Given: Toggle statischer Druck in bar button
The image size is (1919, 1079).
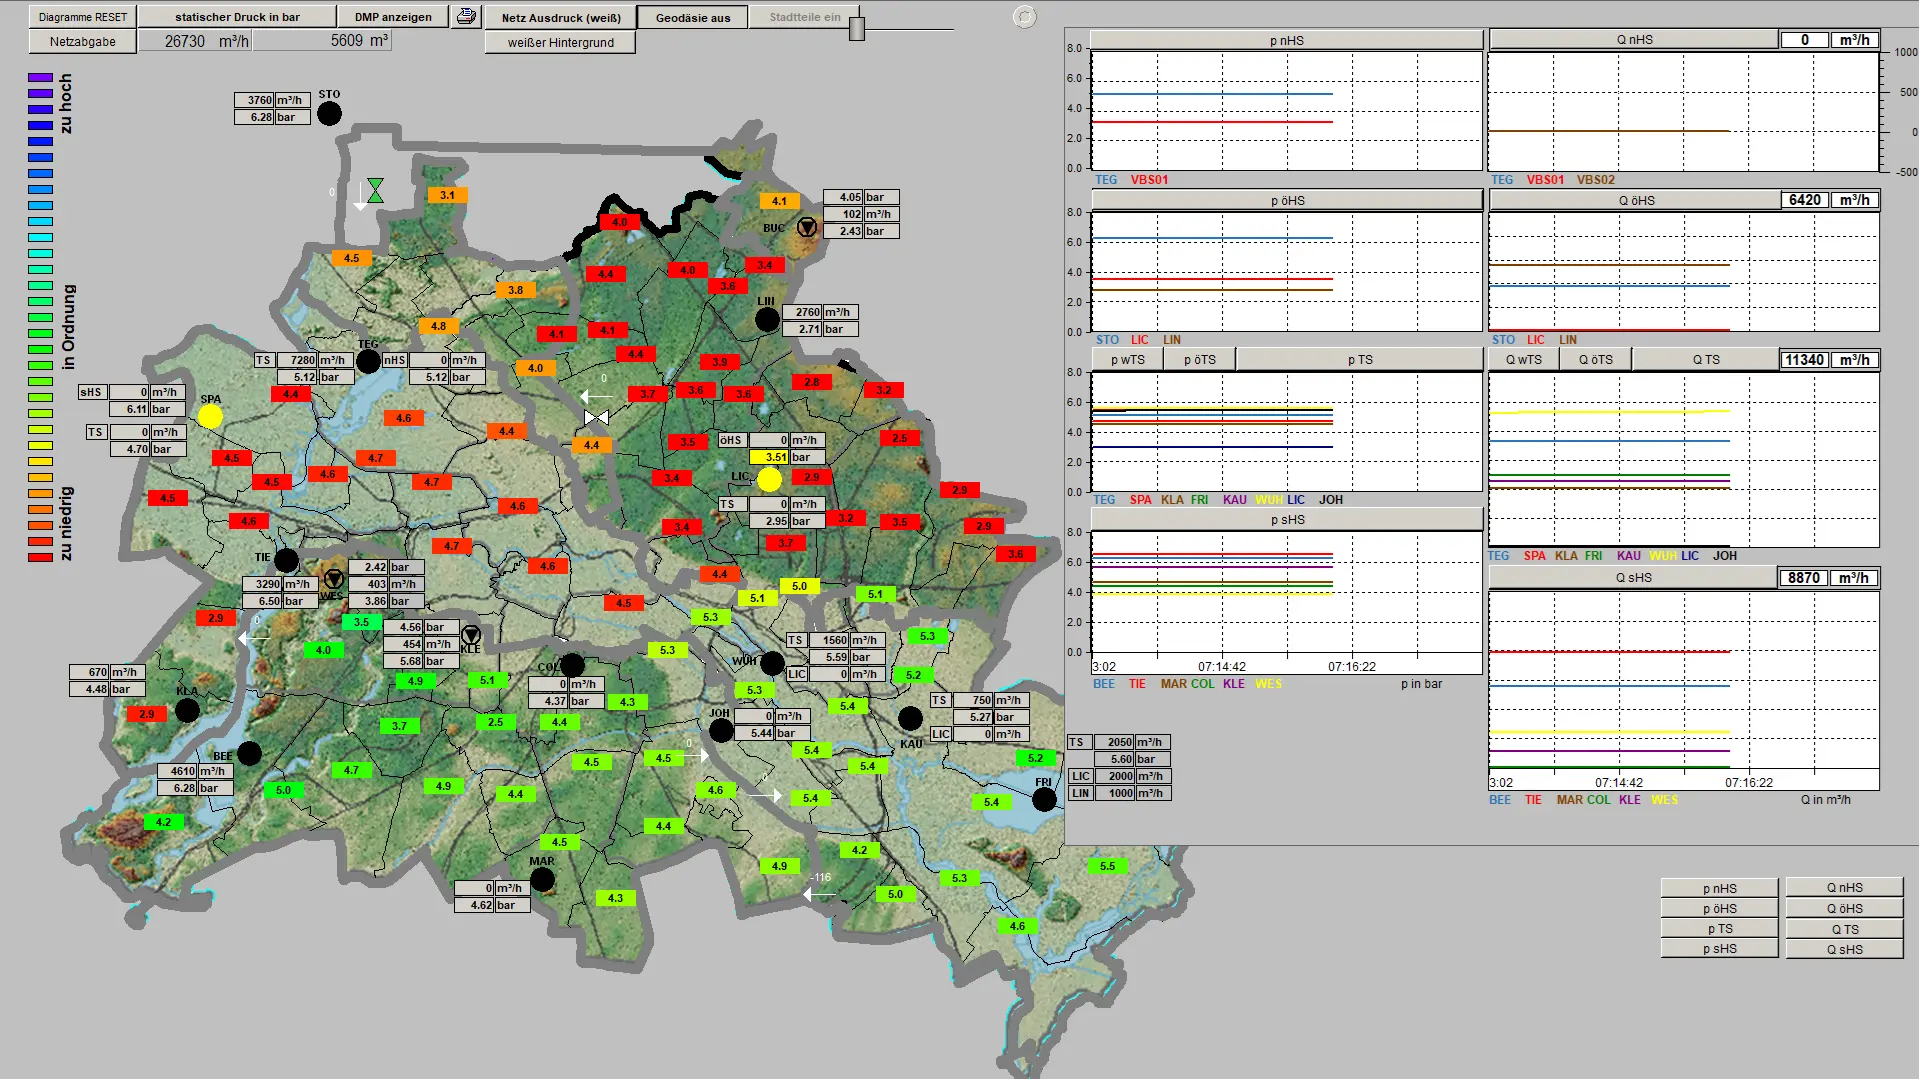Looking at the screenshot, I should (x=237, y=17).
